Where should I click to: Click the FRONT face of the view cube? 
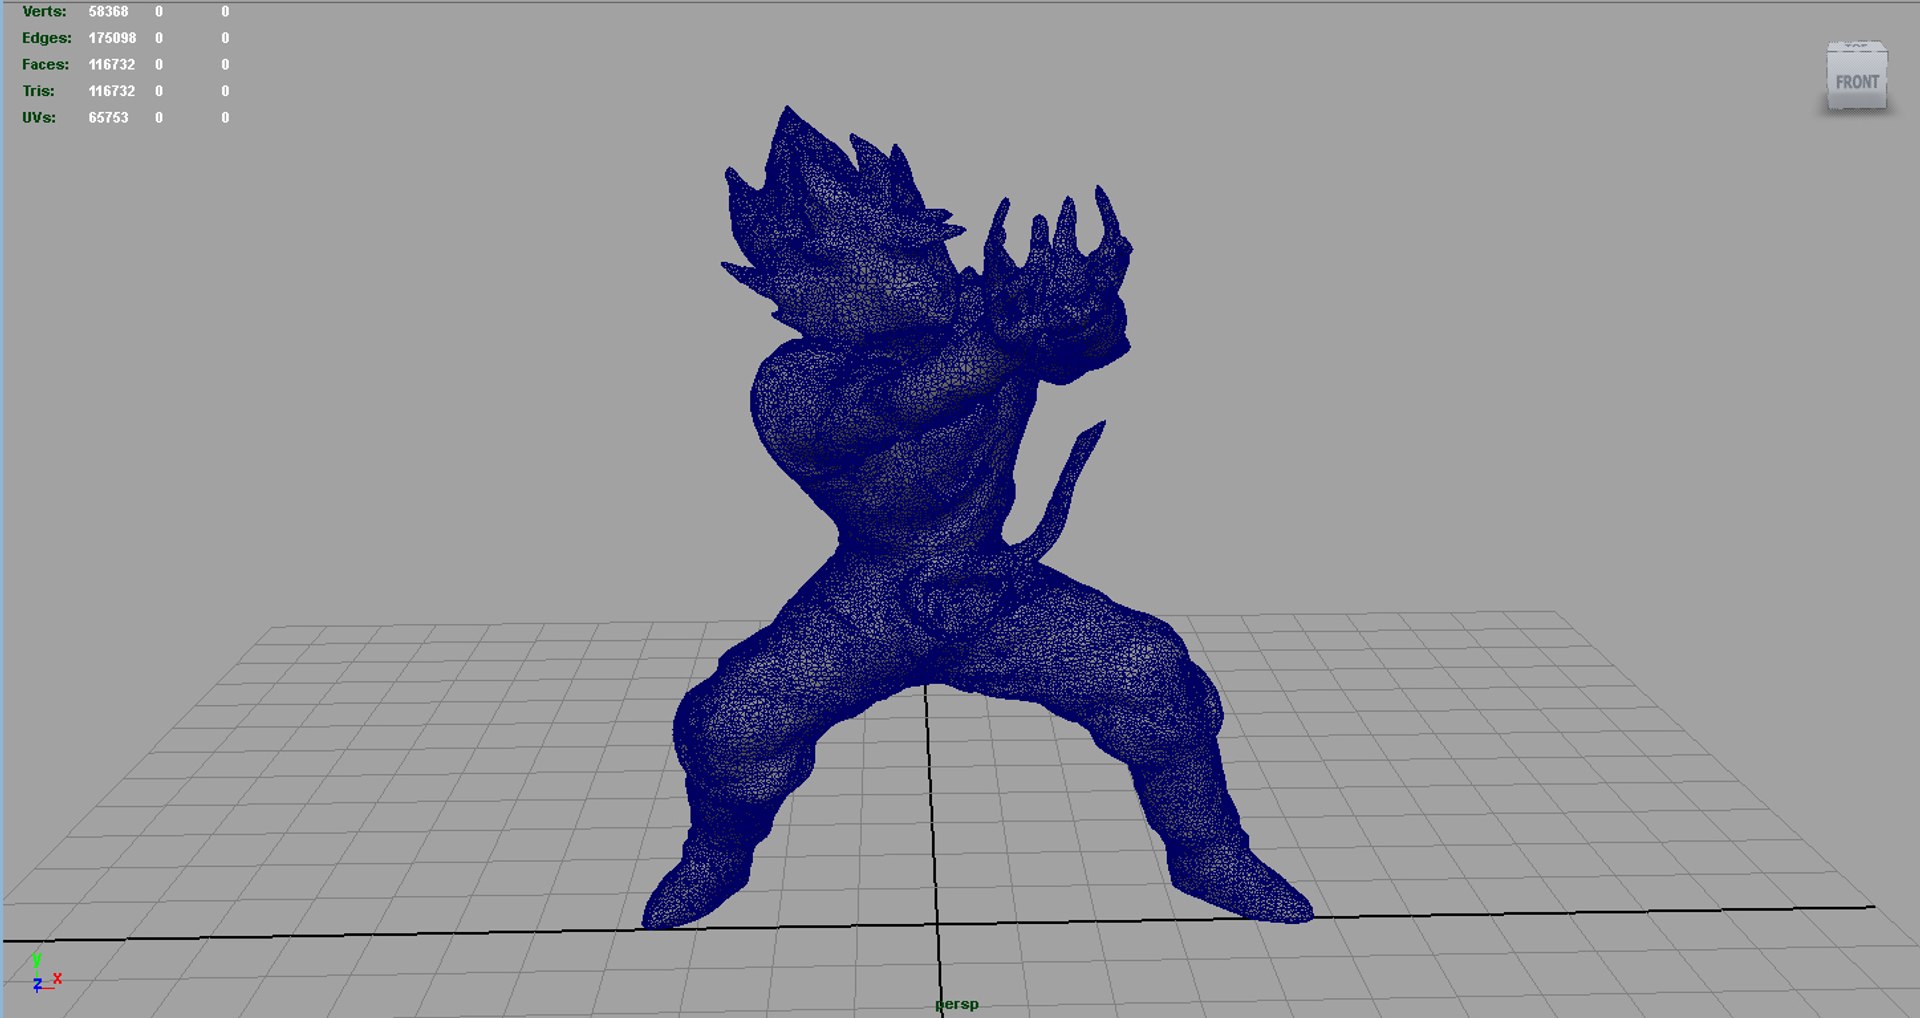click(x=1856, y=81)
